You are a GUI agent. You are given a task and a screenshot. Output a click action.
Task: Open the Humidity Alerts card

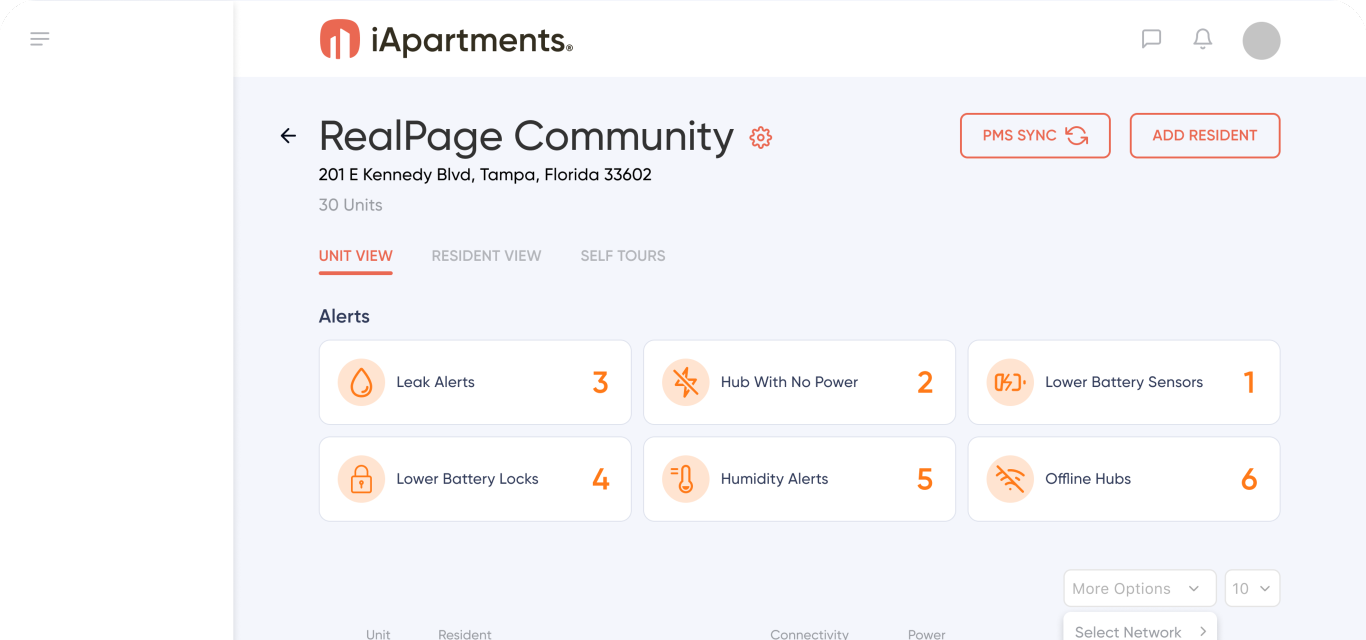tap(799, 479)
